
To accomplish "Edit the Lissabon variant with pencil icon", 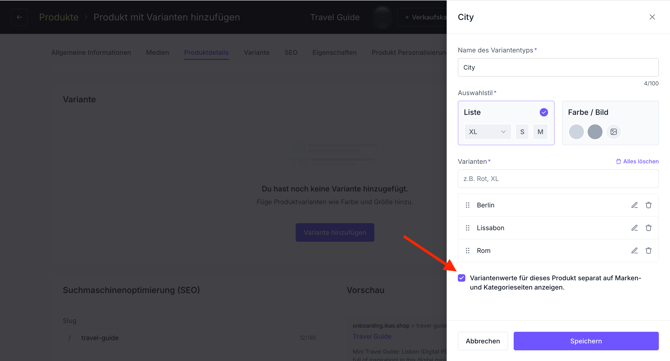I will (x=635, y=228).
